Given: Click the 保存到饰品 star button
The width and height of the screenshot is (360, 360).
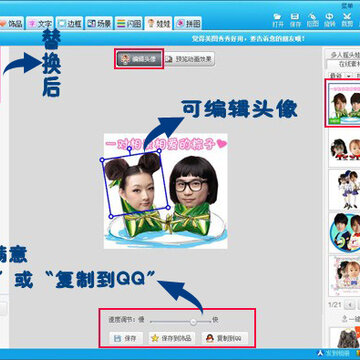Looking at the screenshot, I should pyautogui.click(x=172, y=338).
